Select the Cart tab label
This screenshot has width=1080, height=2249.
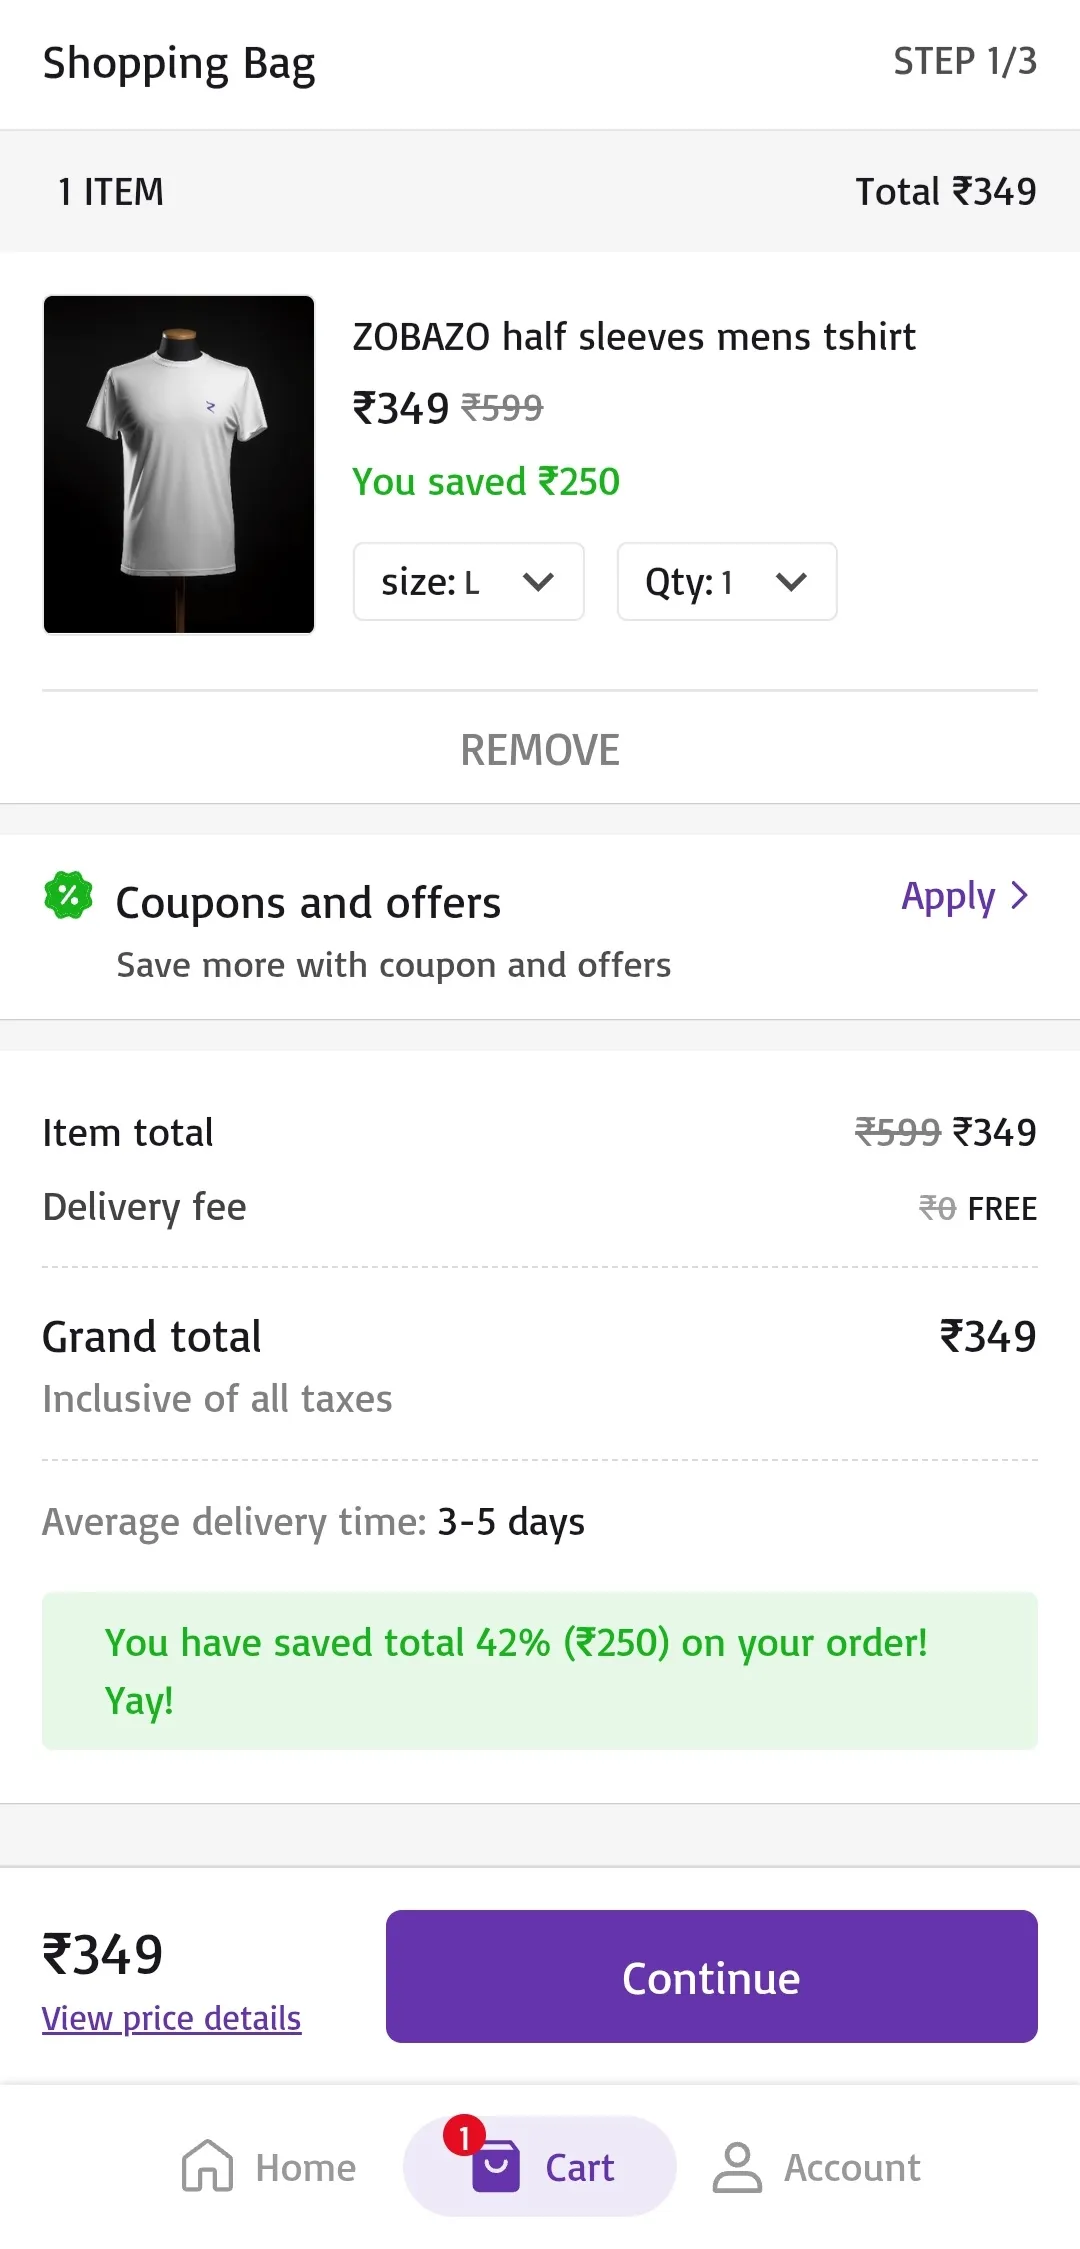point(579,2168)
